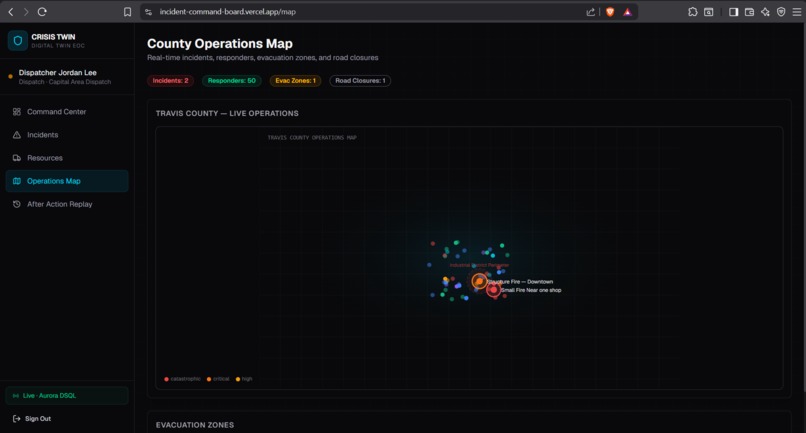Click the CRISIS TWIN title text
Screen dimensions: 806x433
pyautogui.click(x=53, y=37)
